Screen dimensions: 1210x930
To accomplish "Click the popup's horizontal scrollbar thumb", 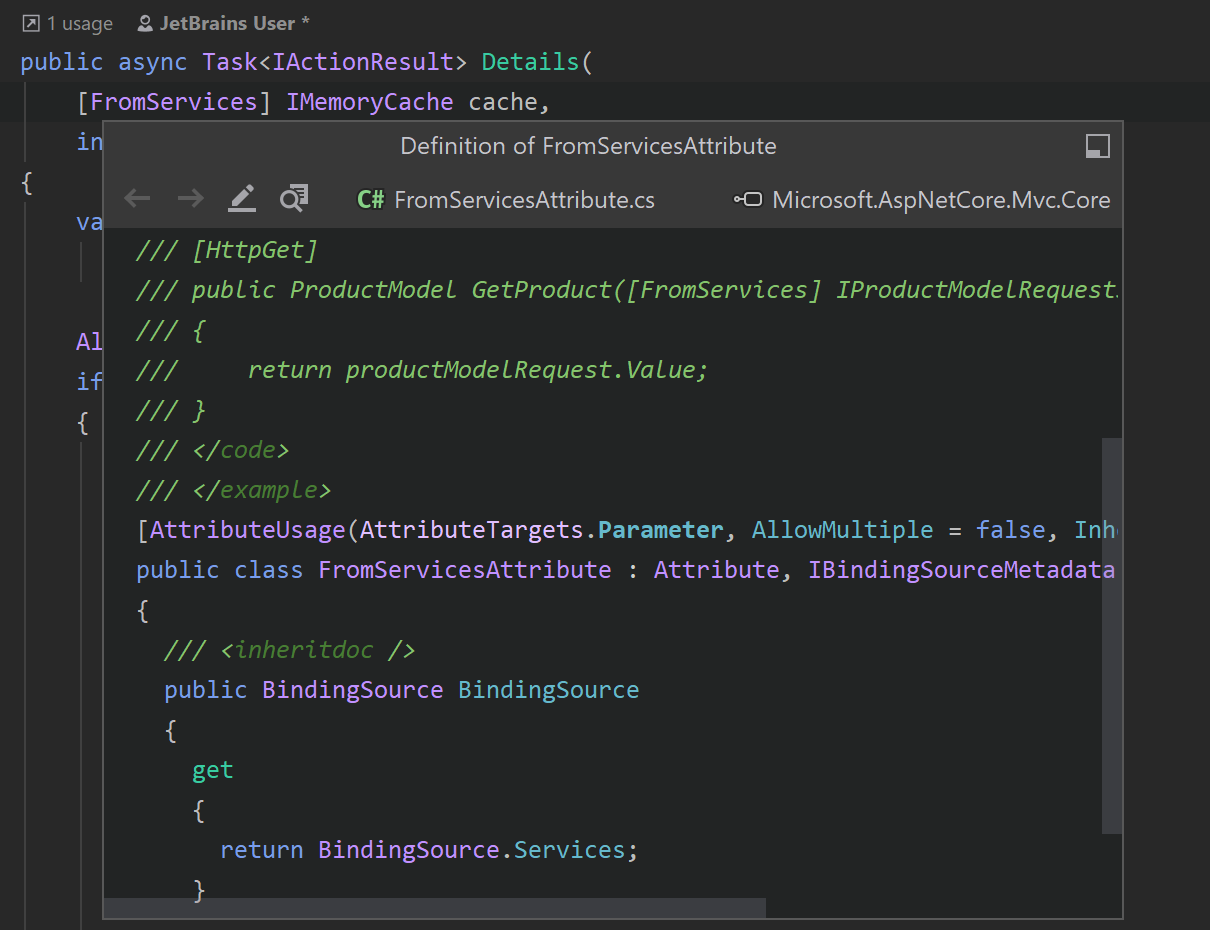I will (x=435, y=907).
